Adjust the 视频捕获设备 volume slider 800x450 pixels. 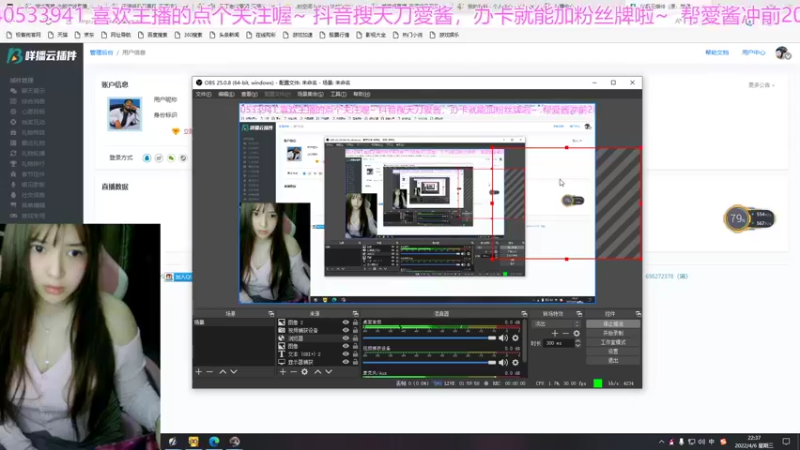click(429, 362)
